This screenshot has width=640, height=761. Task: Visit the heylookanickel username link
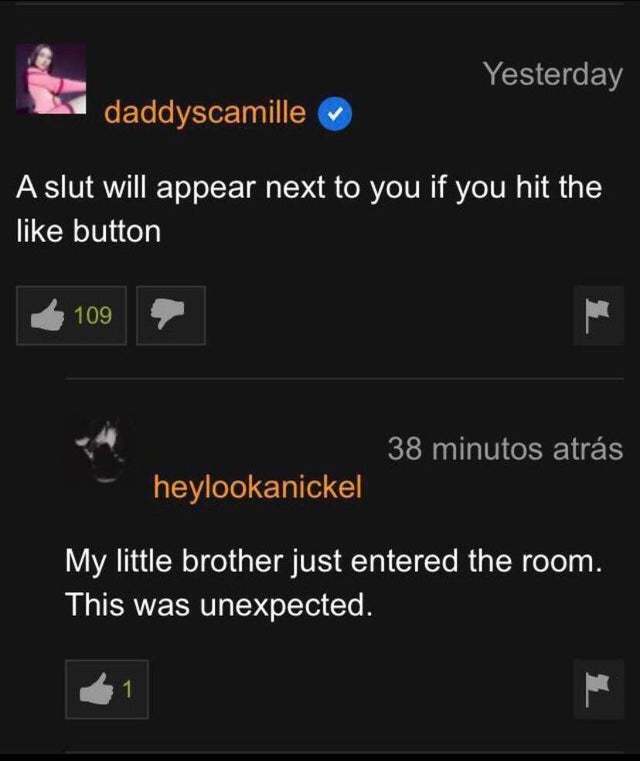coord(258,487)
